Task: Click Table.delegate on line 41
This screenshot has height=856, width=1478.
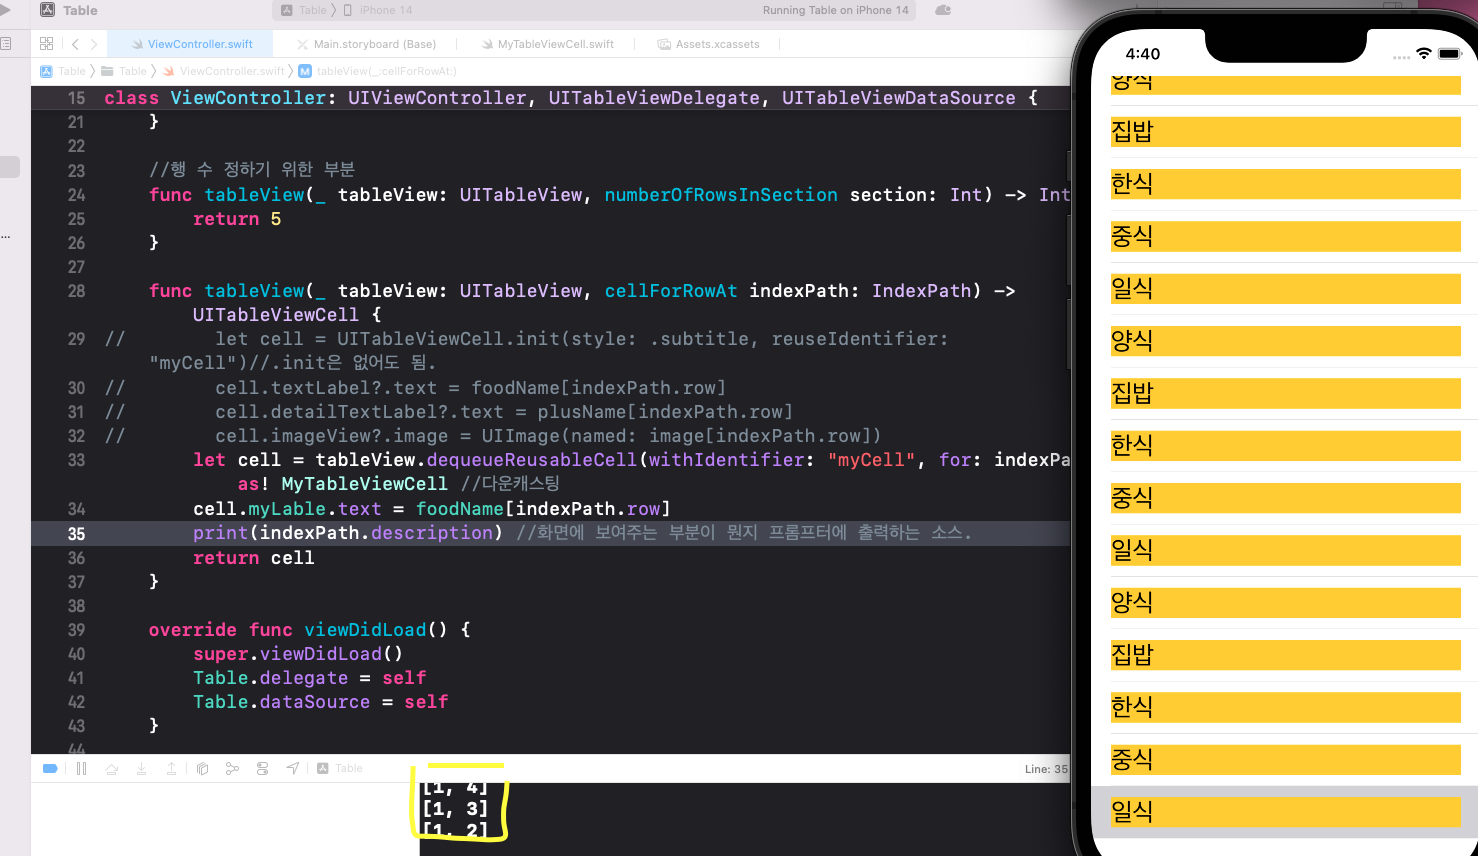Action: (271, 678)
